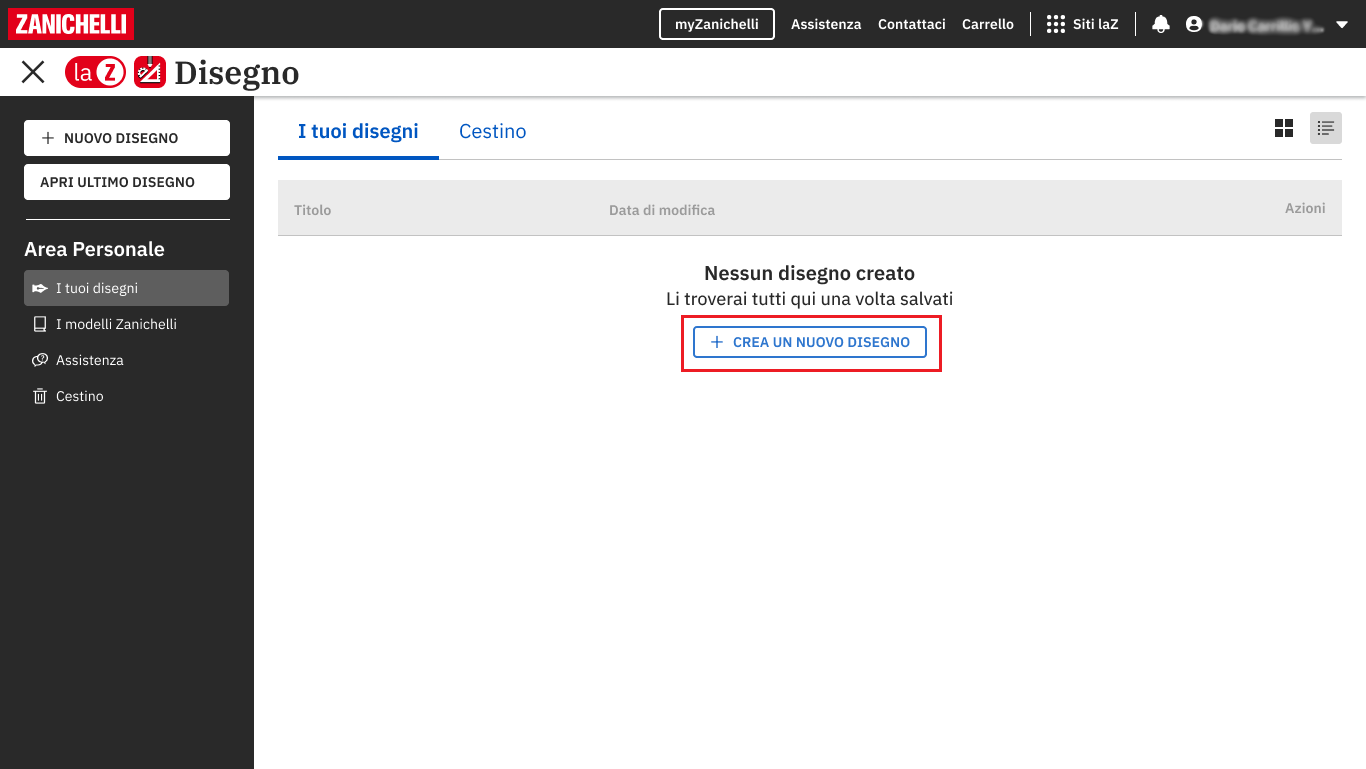
Task: Open the notifications bell
Action: click(1161, 24)
